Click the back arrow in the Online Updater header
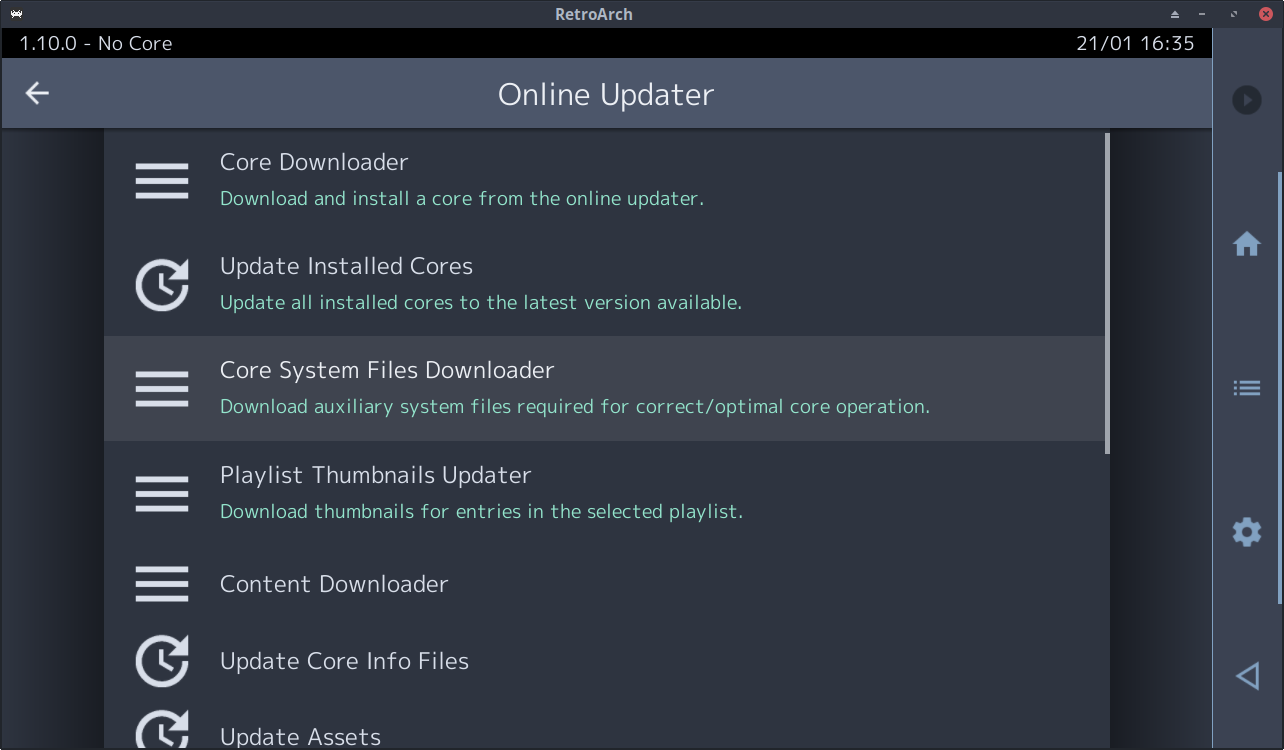Screen dimensions: 1284x750 (x=37, y=93)
